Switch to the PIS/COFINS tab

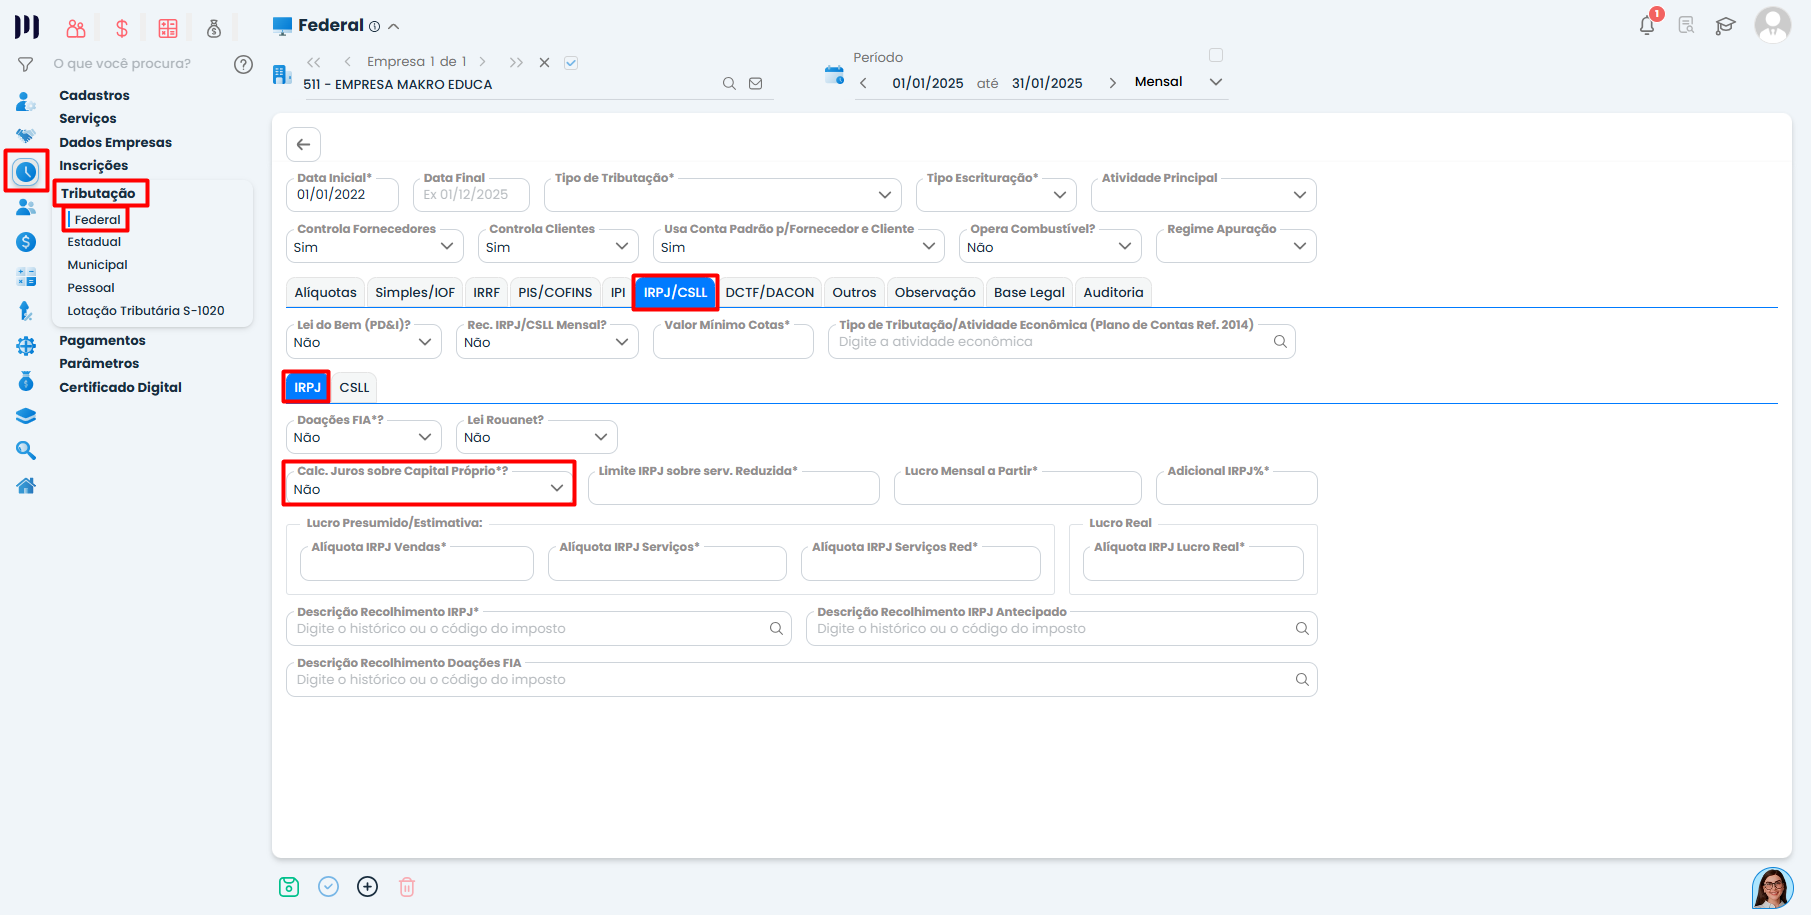555,292
